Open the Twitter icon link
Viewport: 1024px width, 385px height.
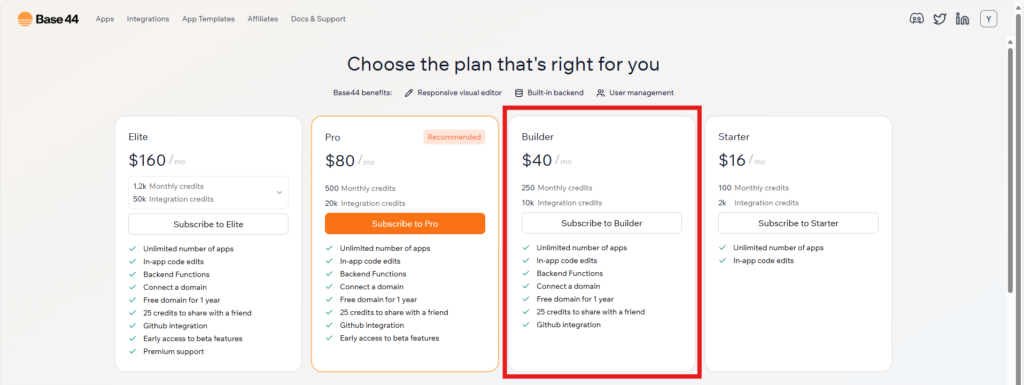coord(939,19)
